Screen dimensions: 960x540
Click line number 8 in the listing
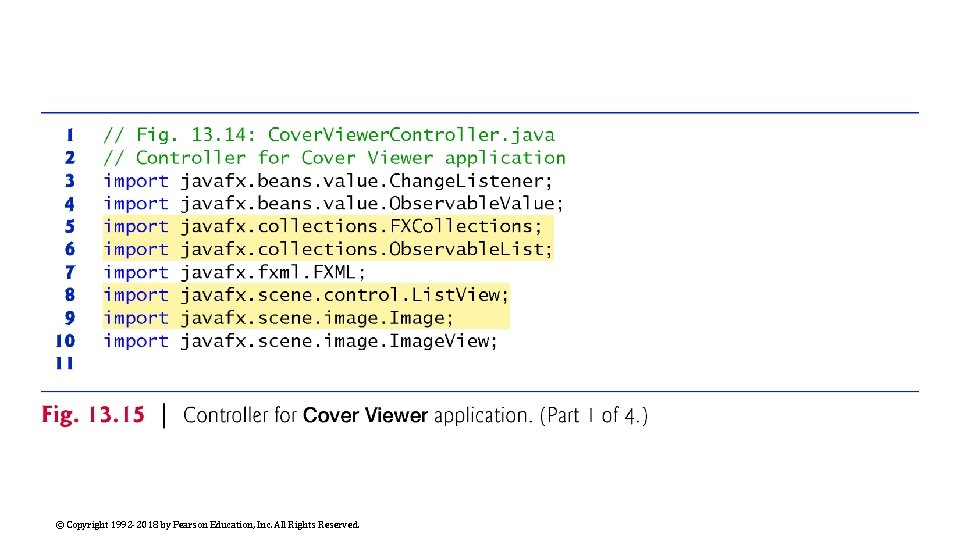[70, 295]
